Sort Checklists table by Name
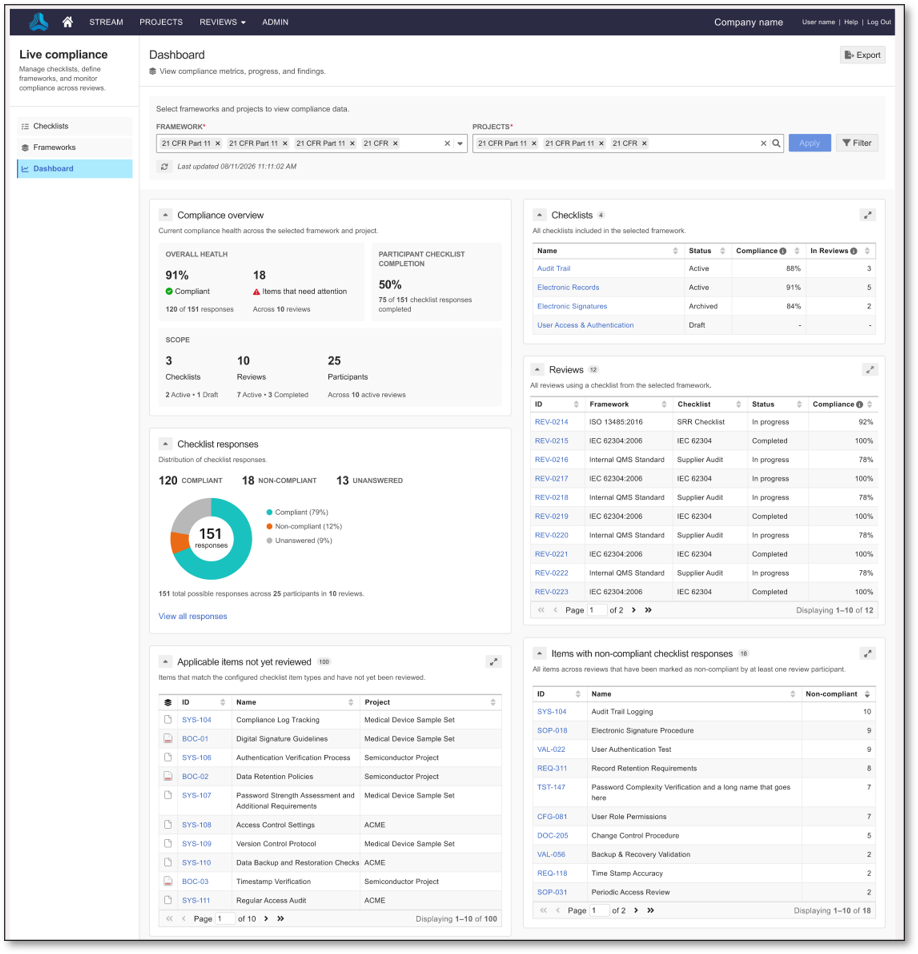Screen dimensions: 918x954 675,251
